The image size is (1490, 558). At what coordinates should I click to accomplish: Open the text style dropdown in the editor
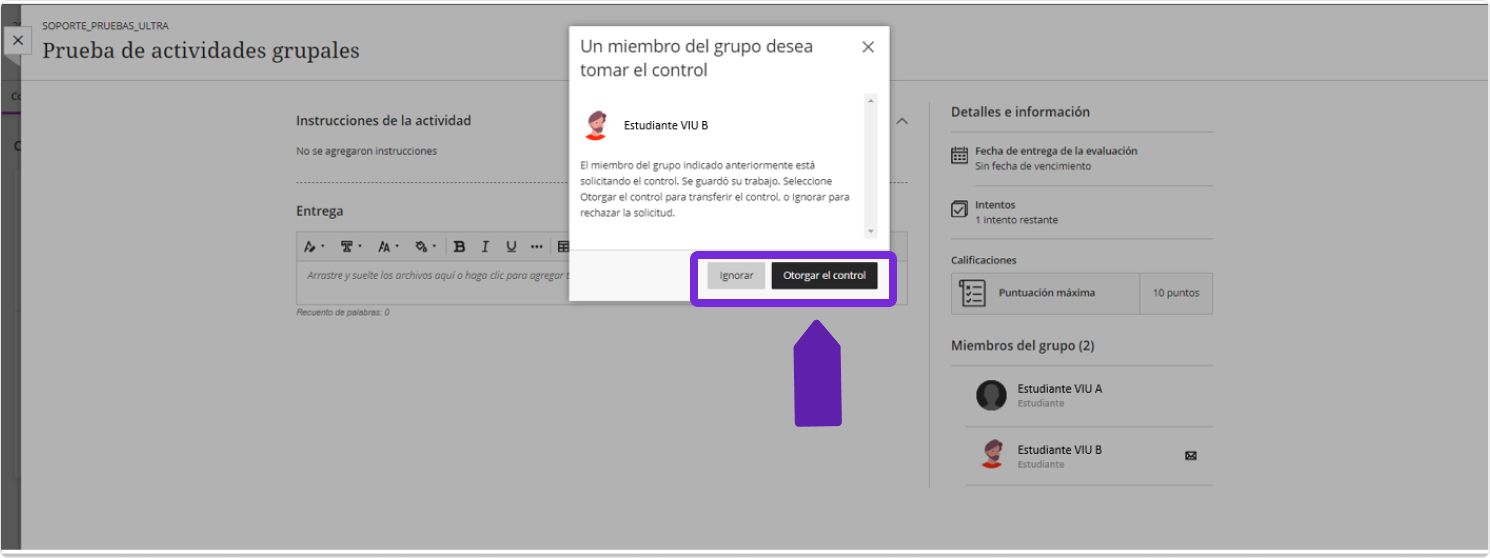click(x=314, y=246)
